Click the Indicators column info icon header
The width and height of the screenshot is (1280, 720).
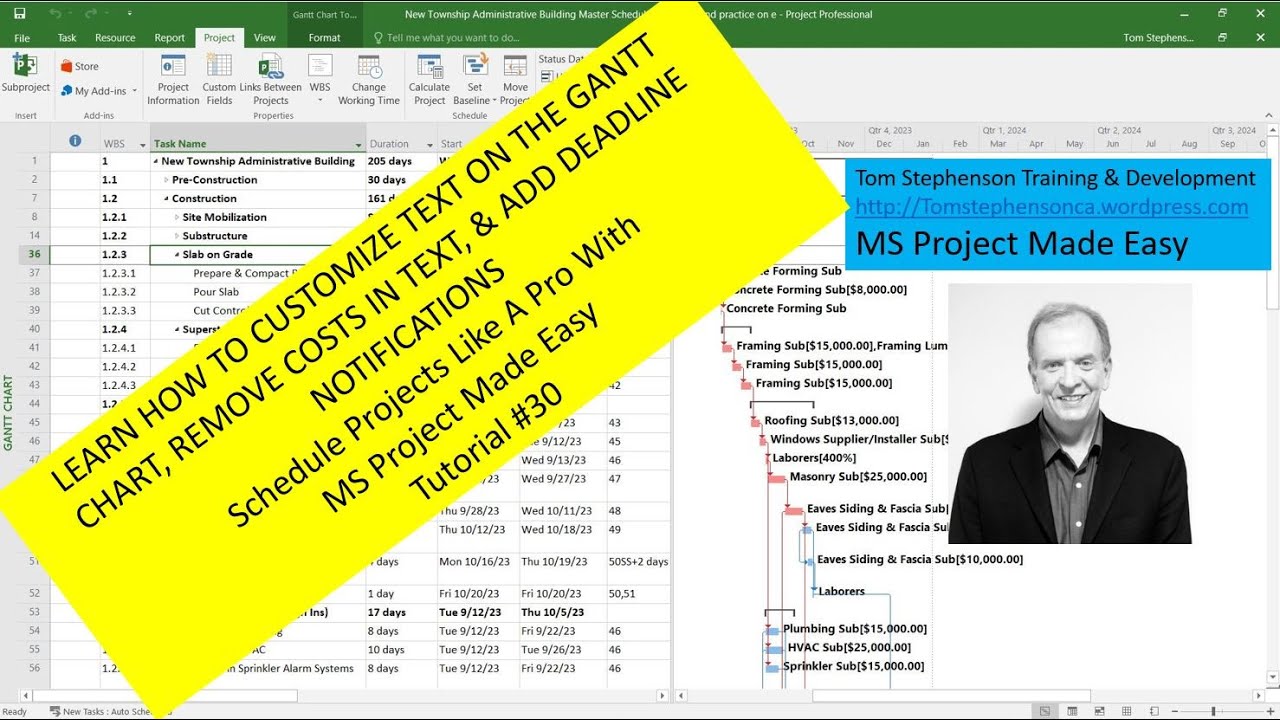click(74, 142)
